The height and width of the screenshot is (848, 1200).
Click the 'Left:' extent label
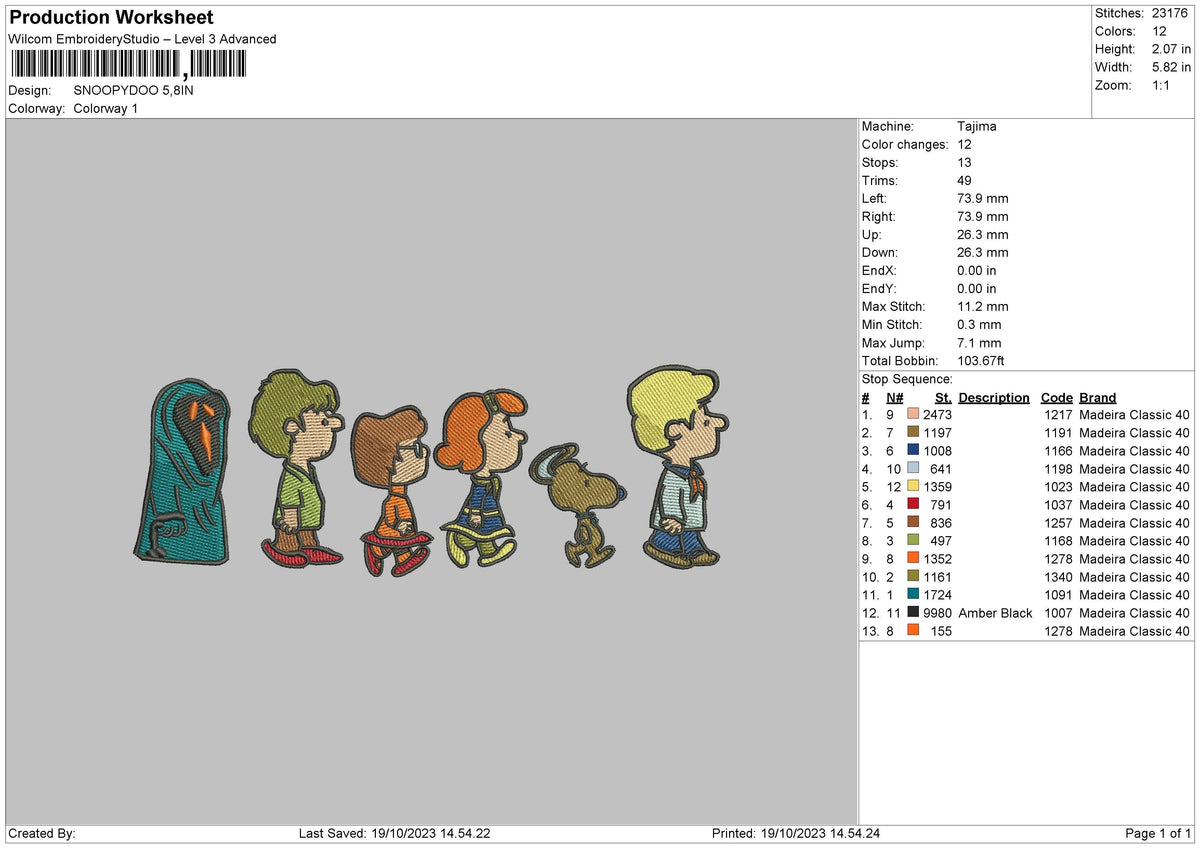[x=875, y=198]
